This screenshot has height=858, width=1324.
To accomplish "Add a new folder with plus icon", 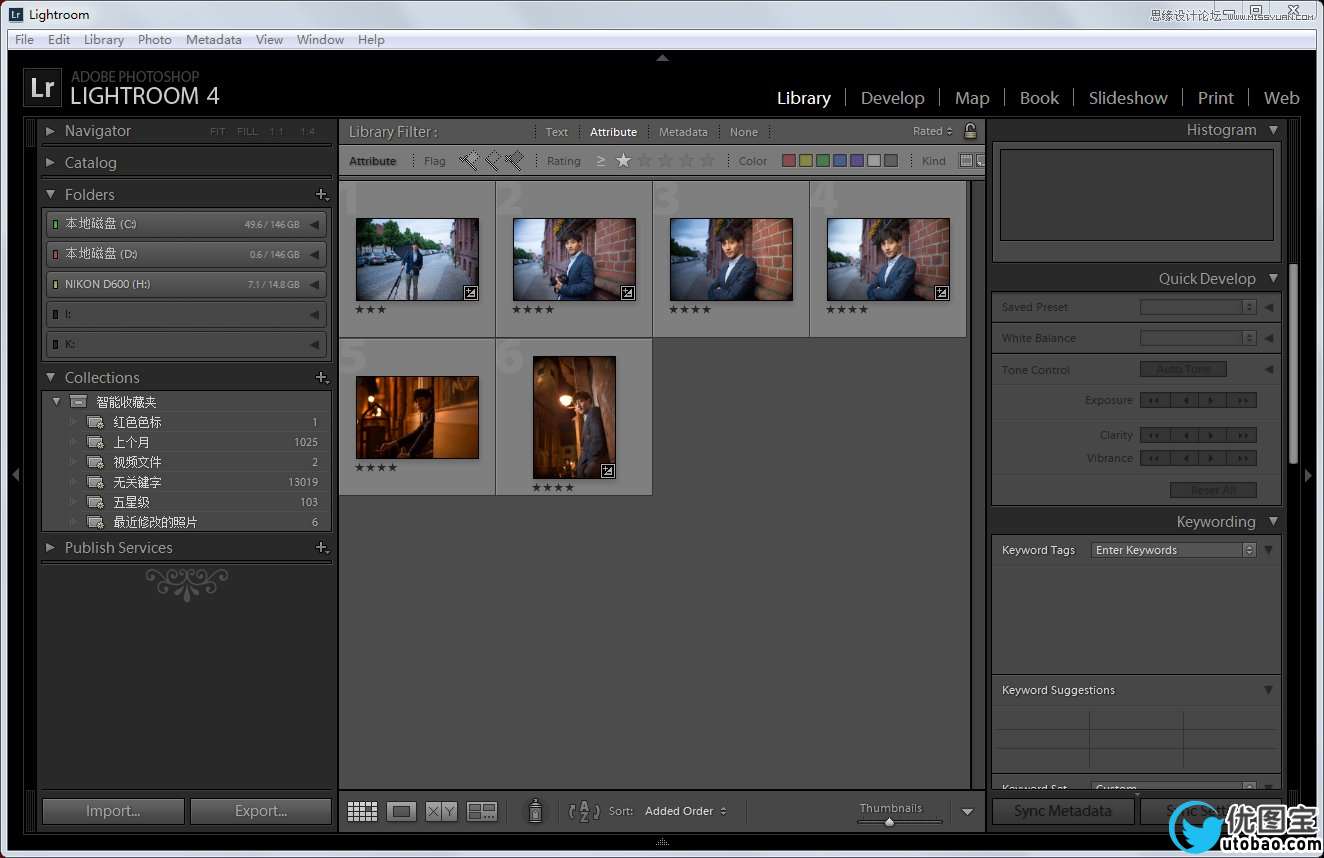I will point(321,194).
